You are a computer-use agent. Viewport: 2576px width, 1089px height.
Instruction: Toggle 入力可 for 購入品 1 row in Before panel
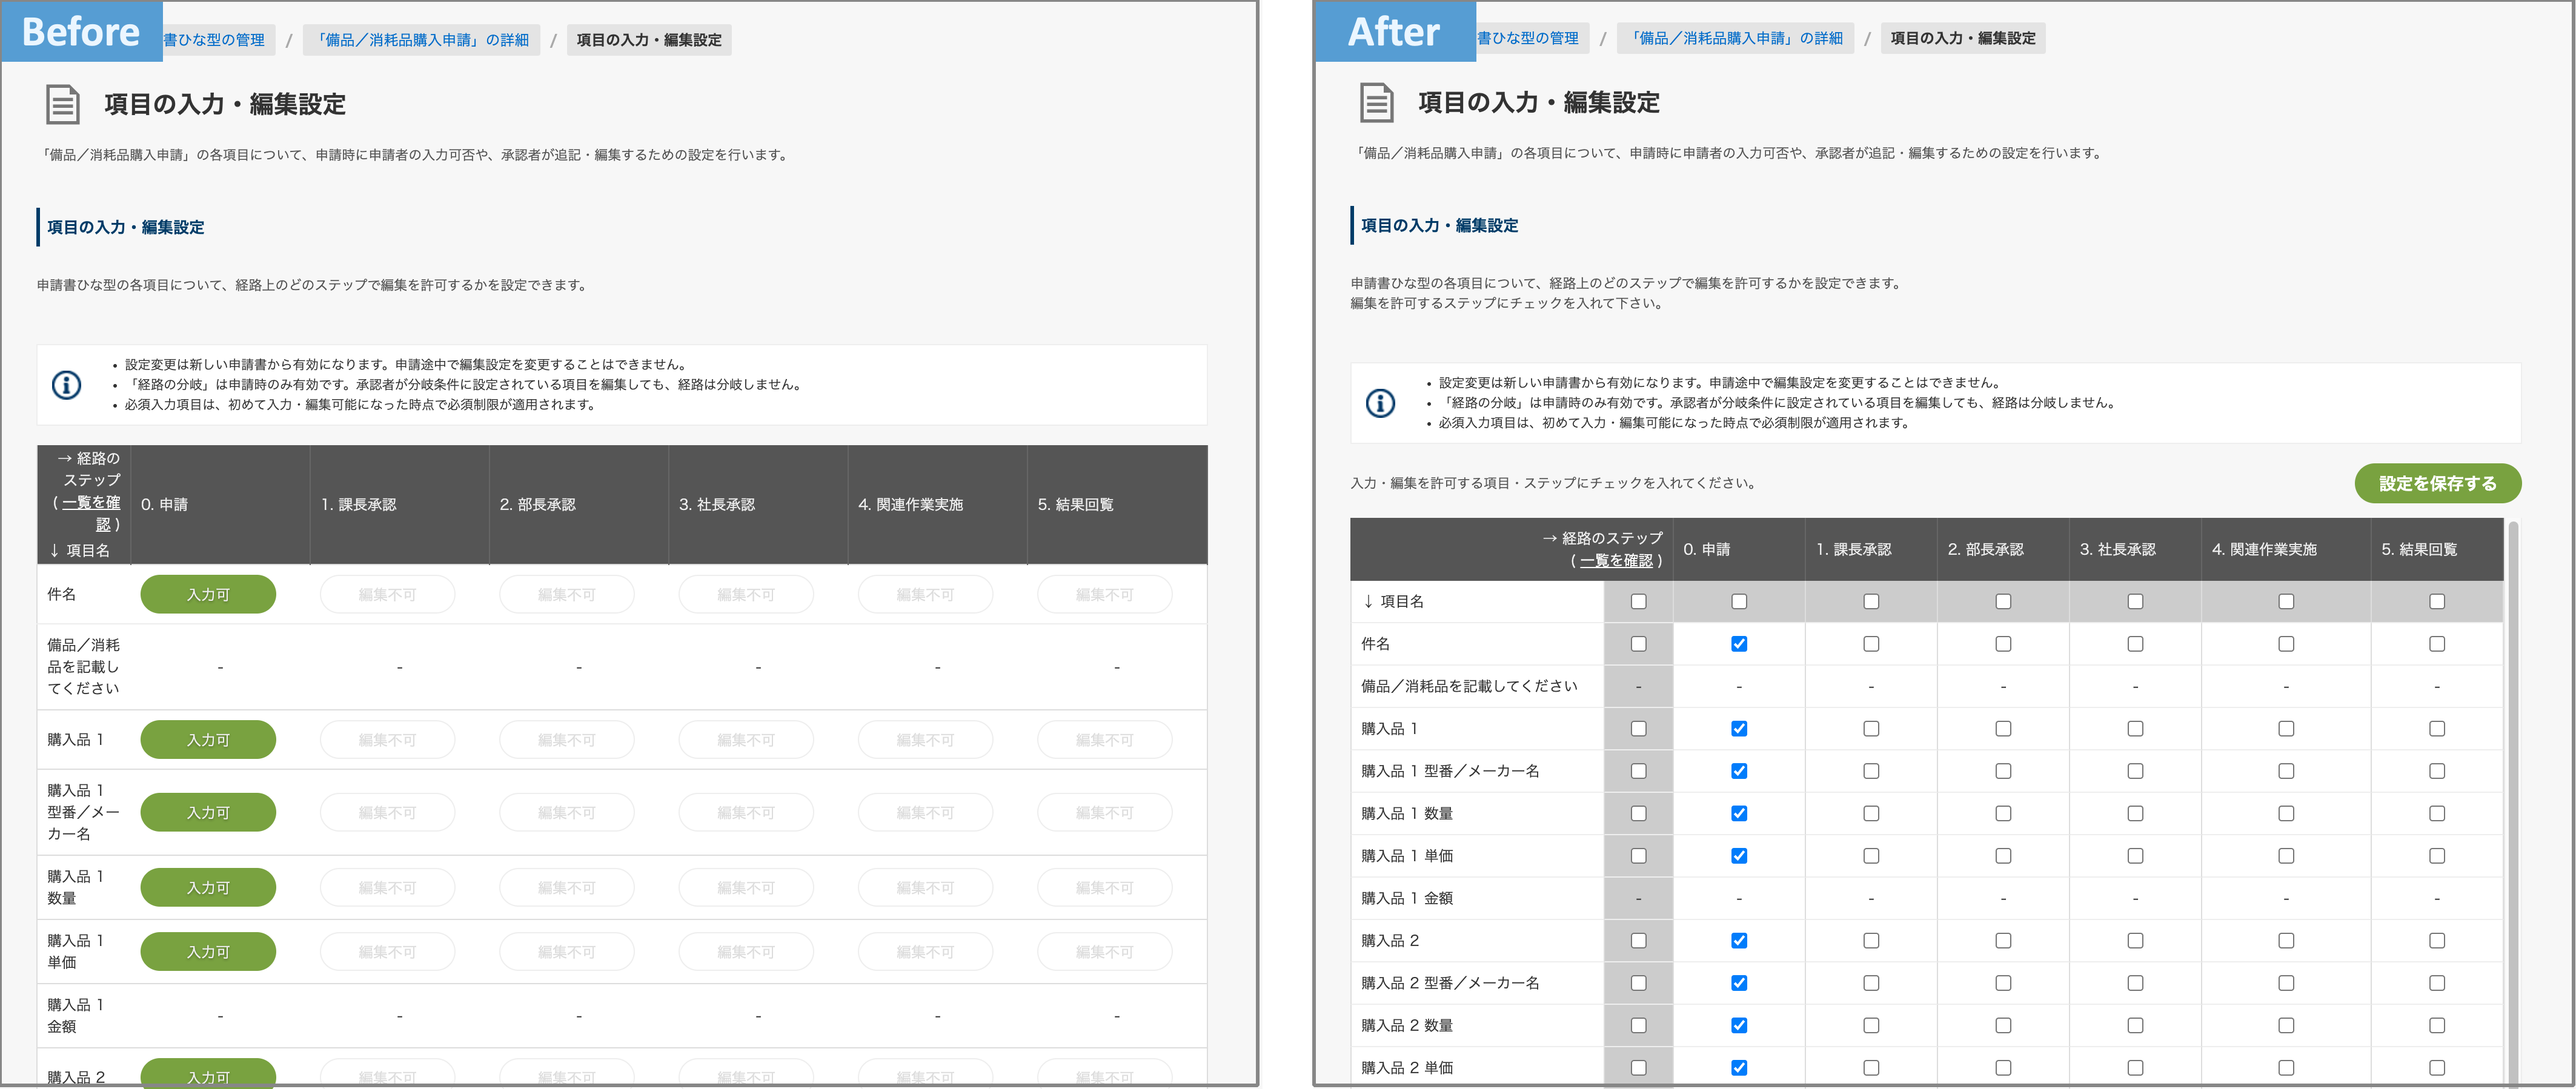coord(208,740)
